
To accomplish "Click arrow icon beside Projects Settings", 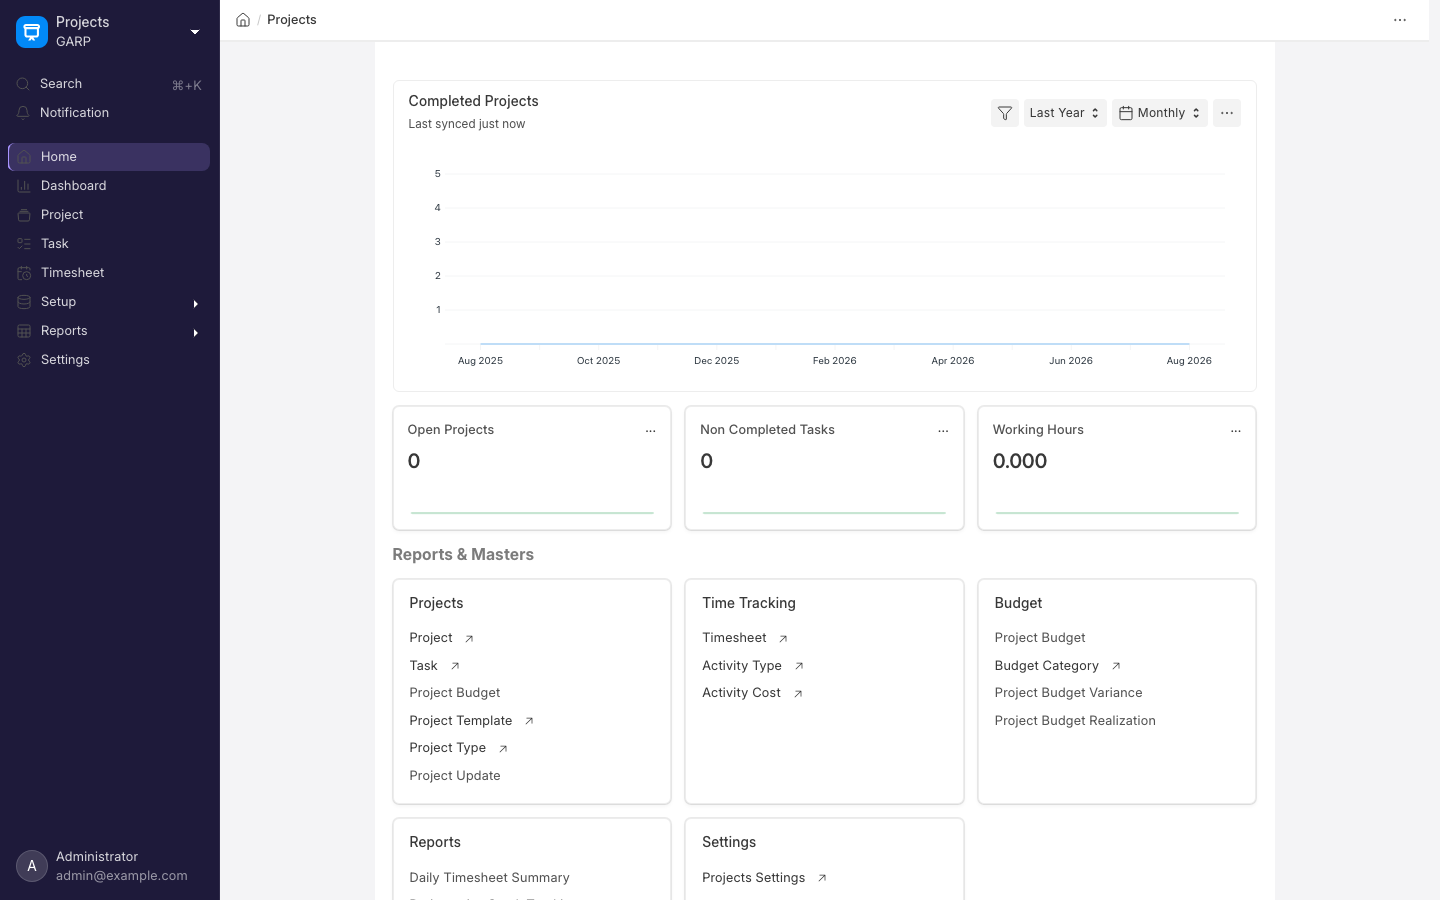I will tap(822, 878).
